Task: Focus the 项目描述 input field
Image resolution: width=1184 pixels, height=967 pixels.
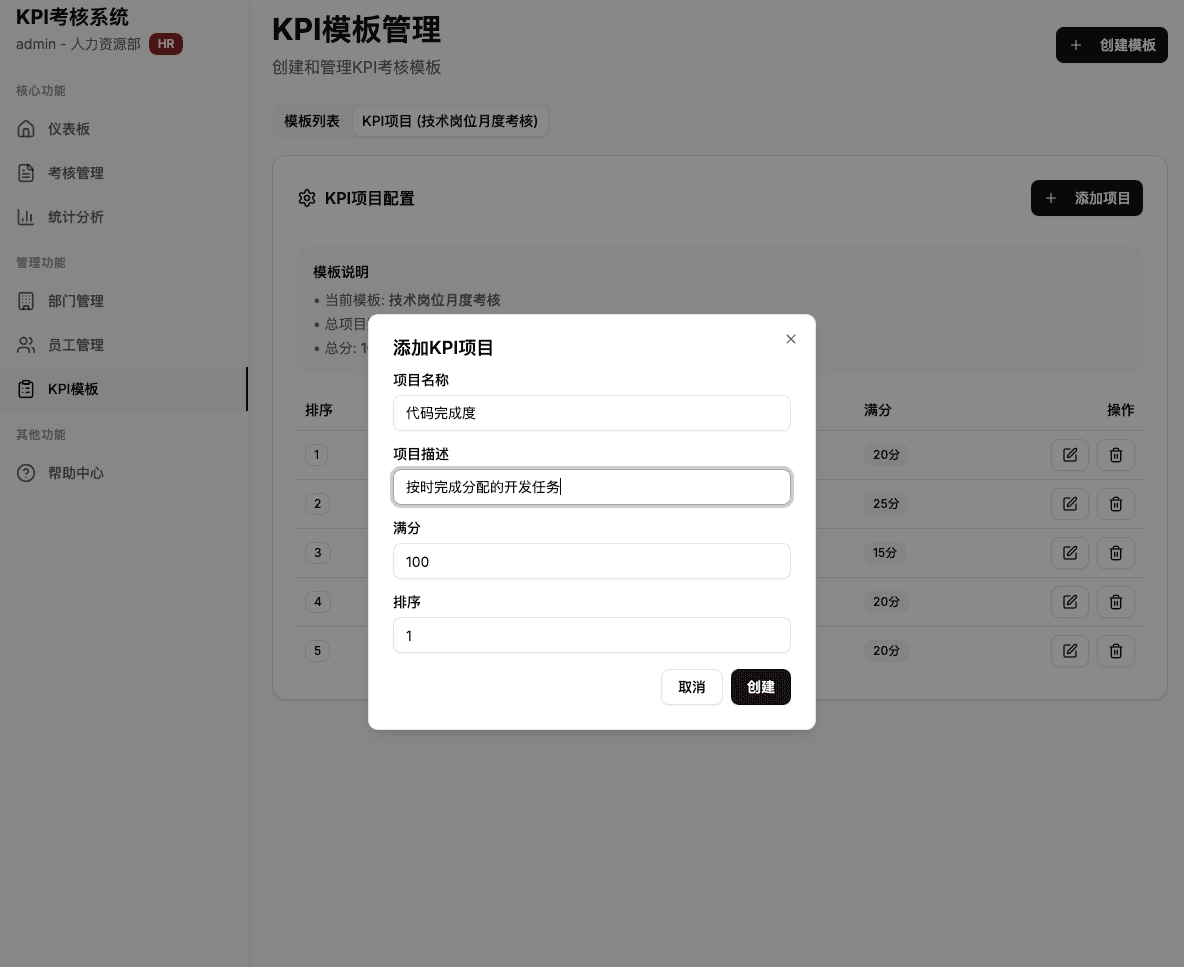Action: (x=591, y=487)
